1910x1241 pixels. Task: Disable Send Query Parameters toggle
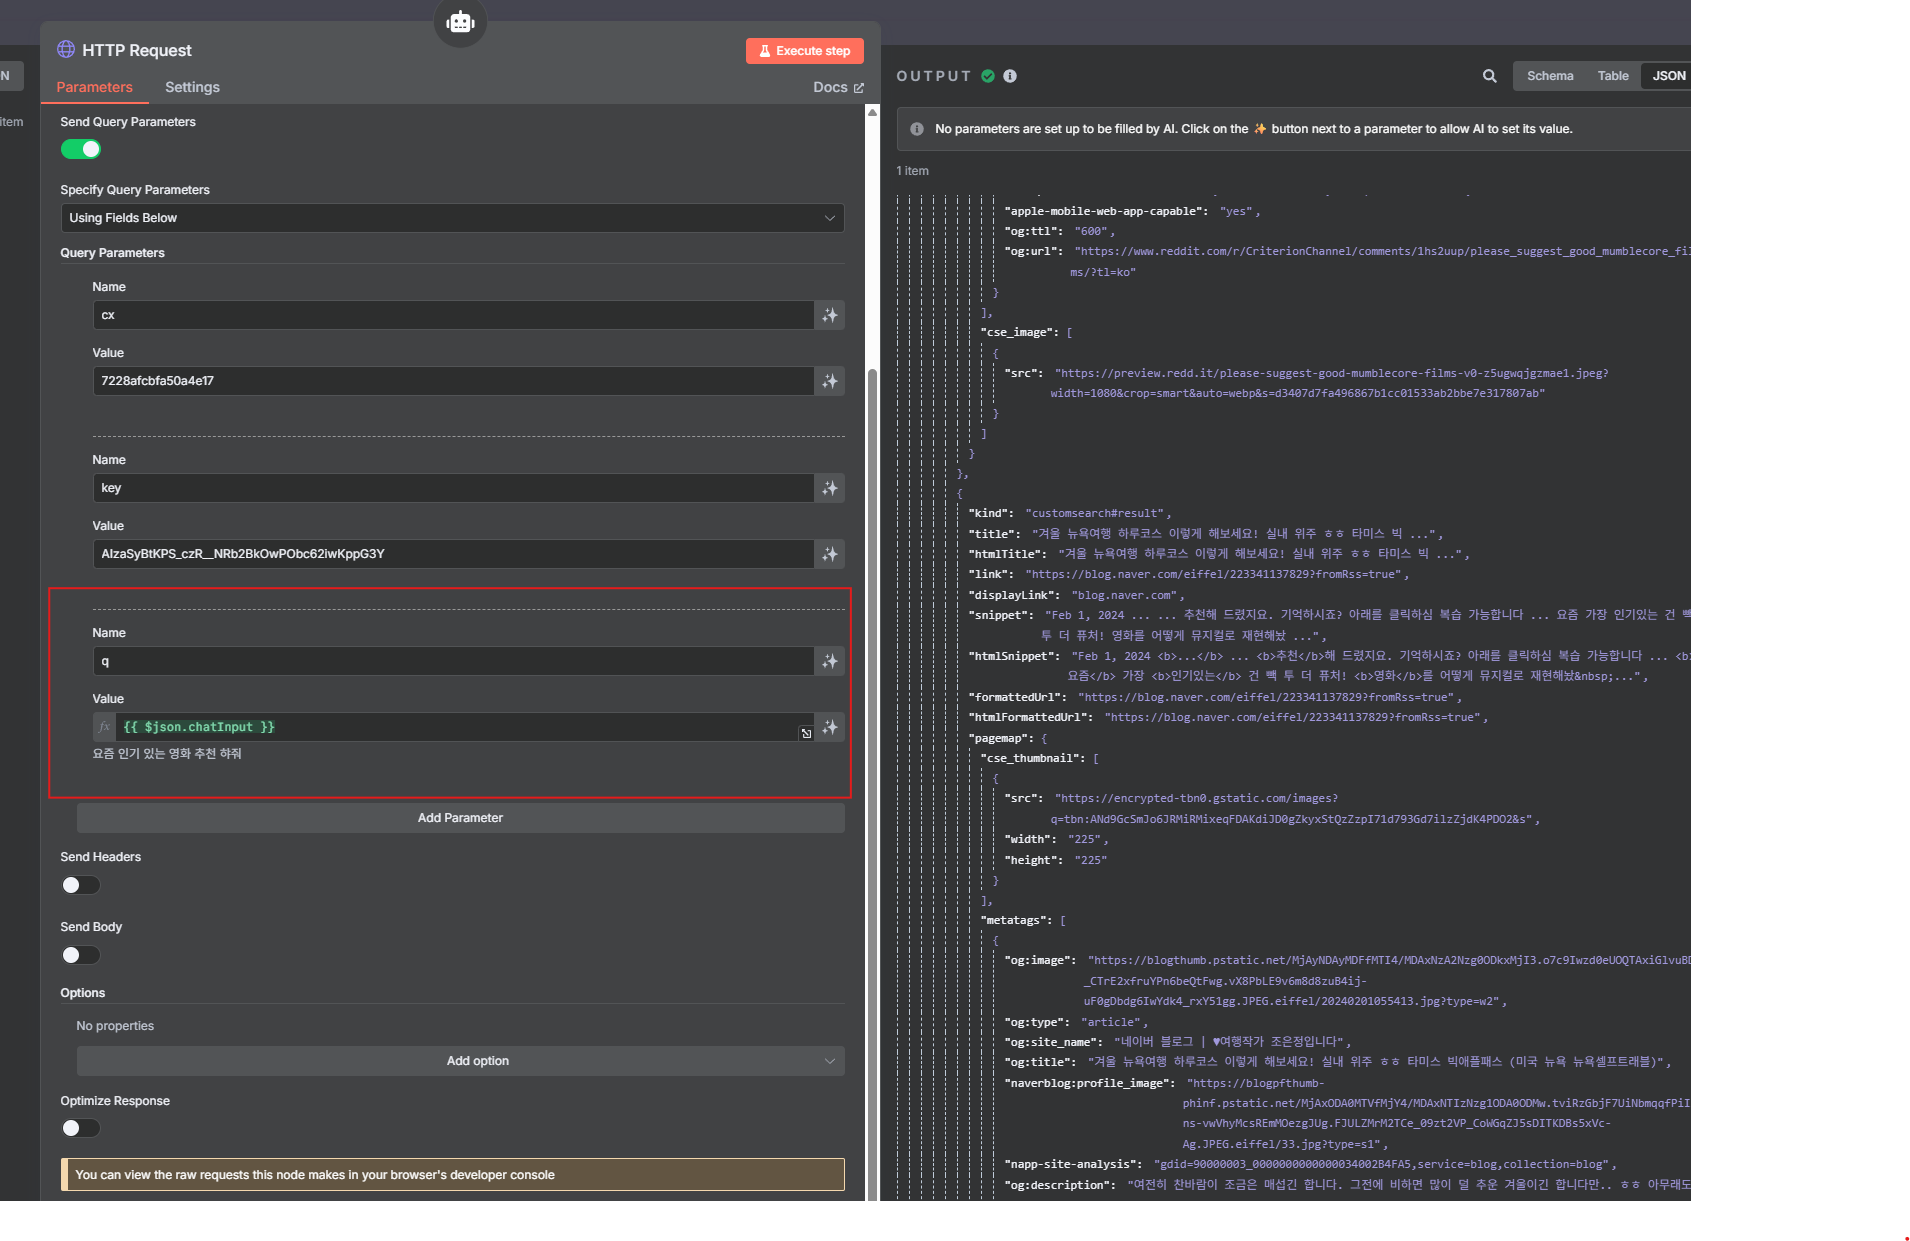point(81,149)
